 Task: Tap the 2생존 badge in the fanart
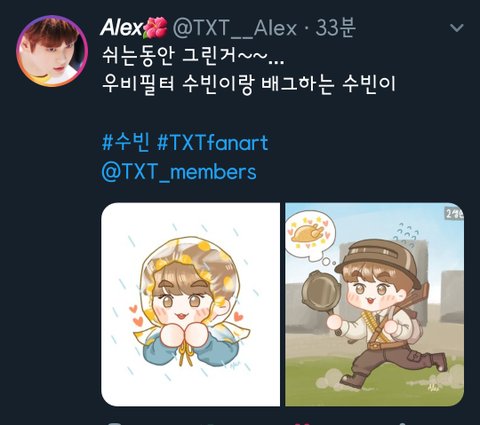(454, 214)
